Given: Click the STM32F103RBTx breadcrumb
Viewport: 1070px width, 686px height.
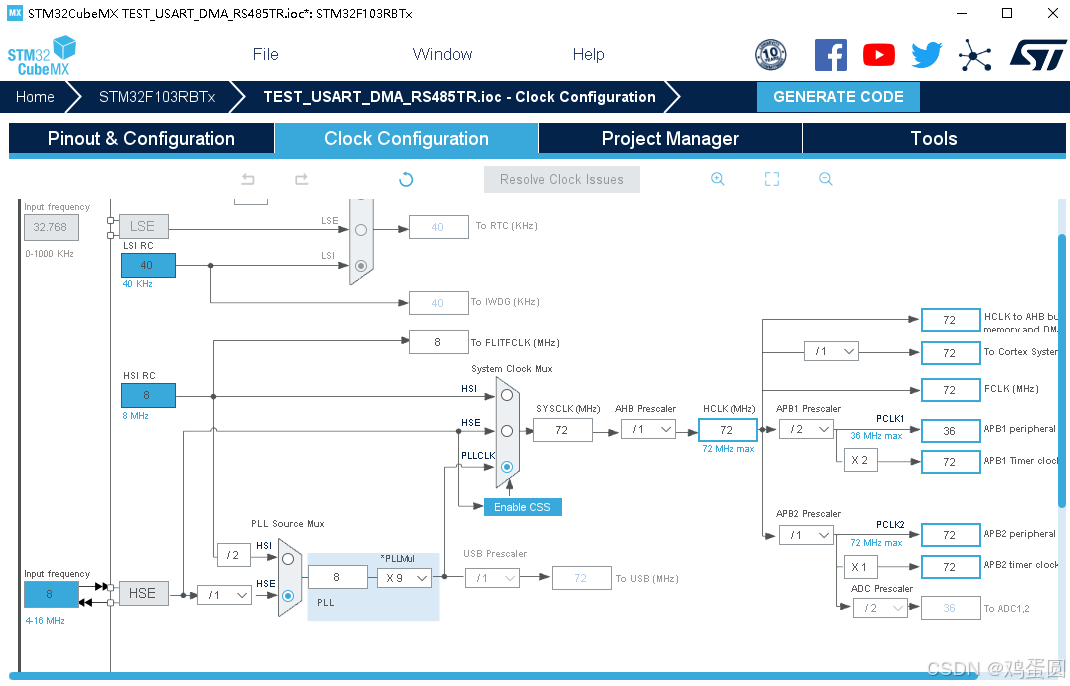Looking at the screenshot, I should click(157, 97).
